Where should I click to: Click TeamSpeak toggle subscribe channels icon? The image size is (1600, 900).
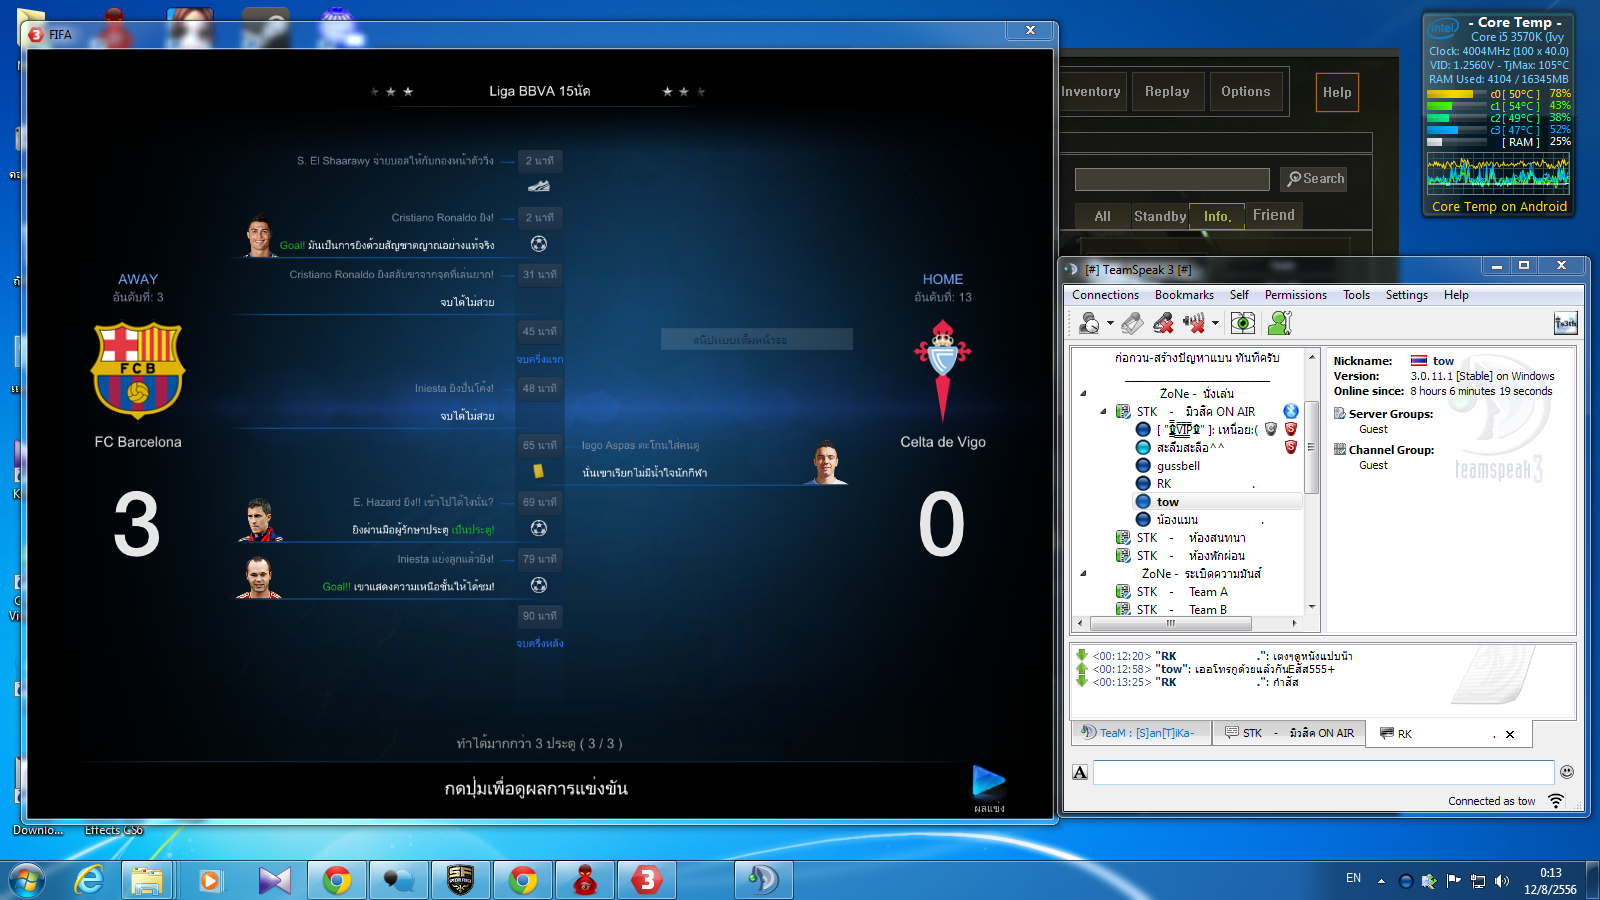tap(1132, 322)
